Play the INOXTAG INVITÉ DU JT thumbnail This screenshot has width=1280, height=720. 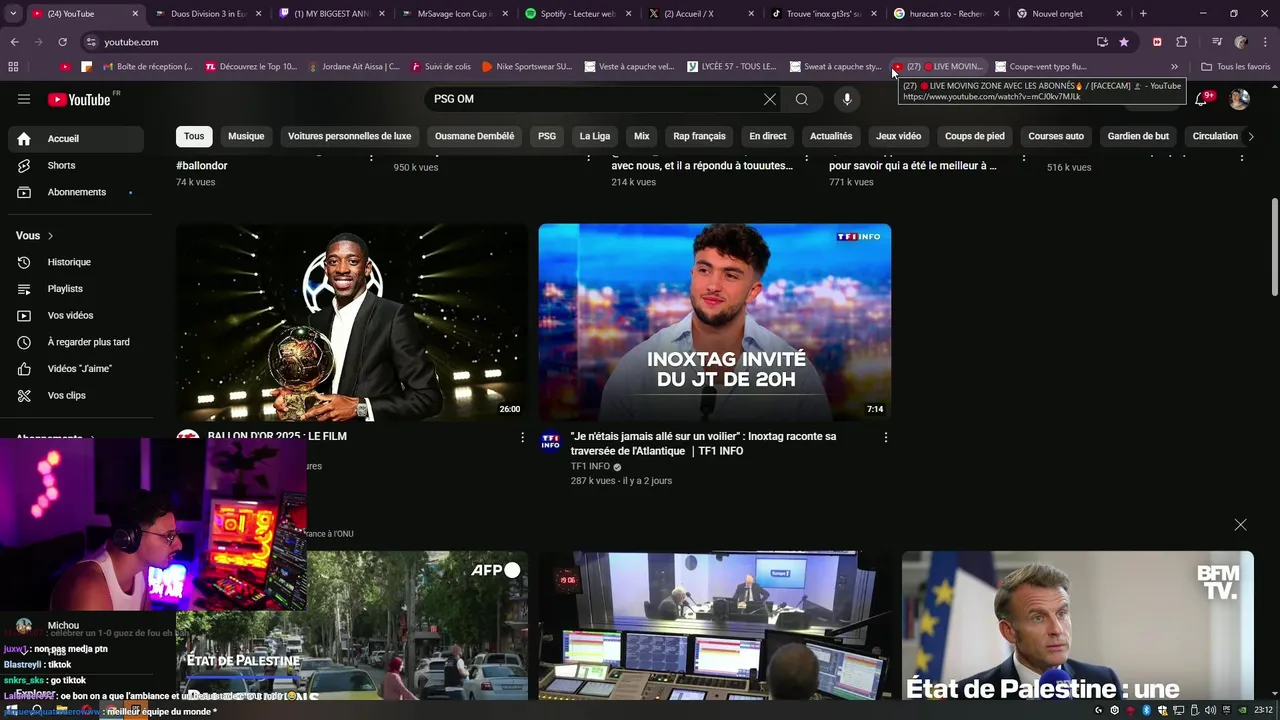pos(714,322)
